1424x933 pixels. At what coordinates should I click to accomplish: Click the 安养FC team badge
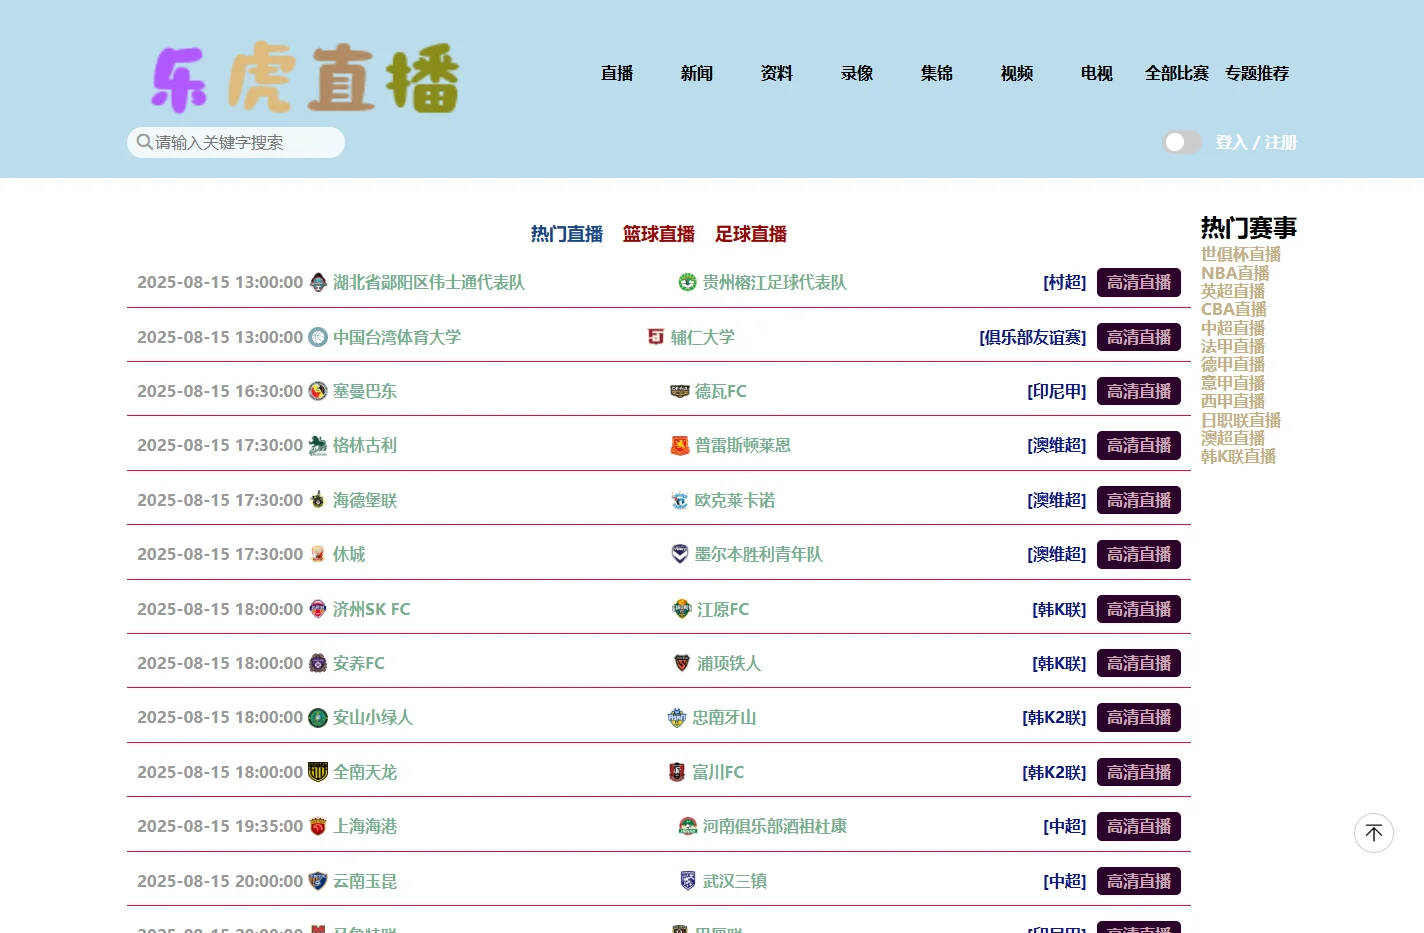pyautogui.click(x=318, y=663)
